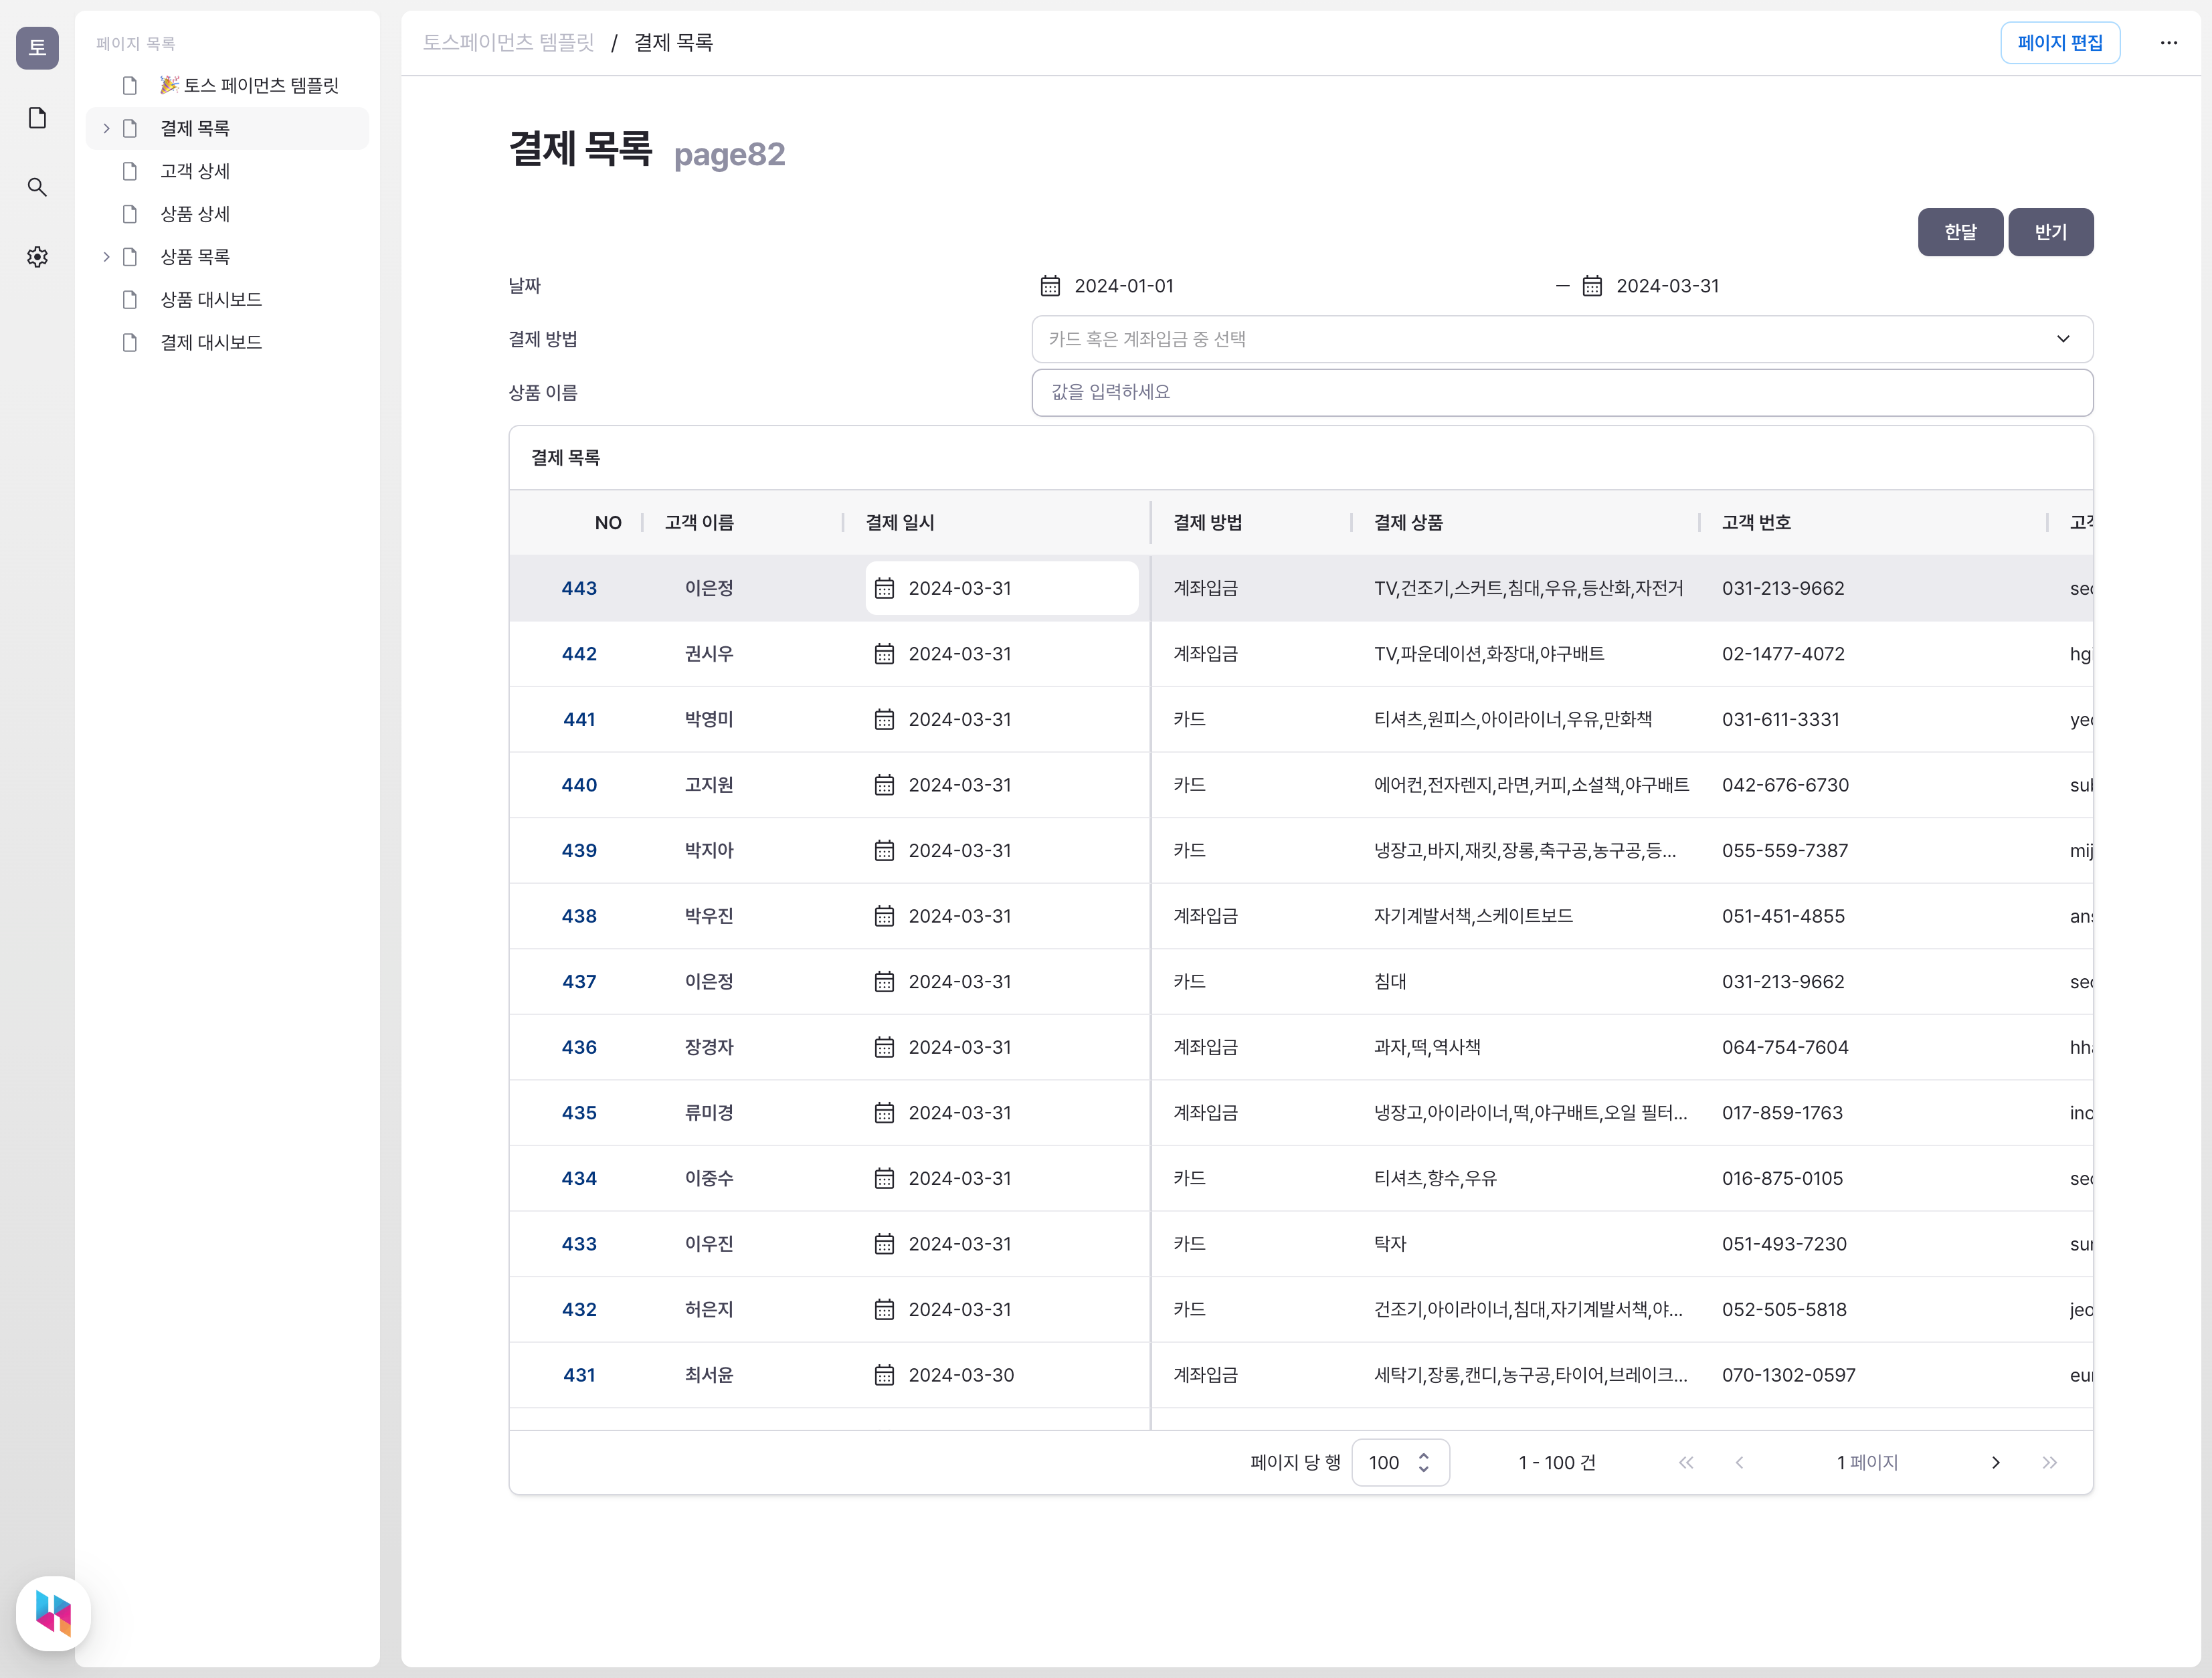Click calendar icon in row 437
Image resolution: width=2212 pixels, height=1678 pixels.
pos(884,982)
